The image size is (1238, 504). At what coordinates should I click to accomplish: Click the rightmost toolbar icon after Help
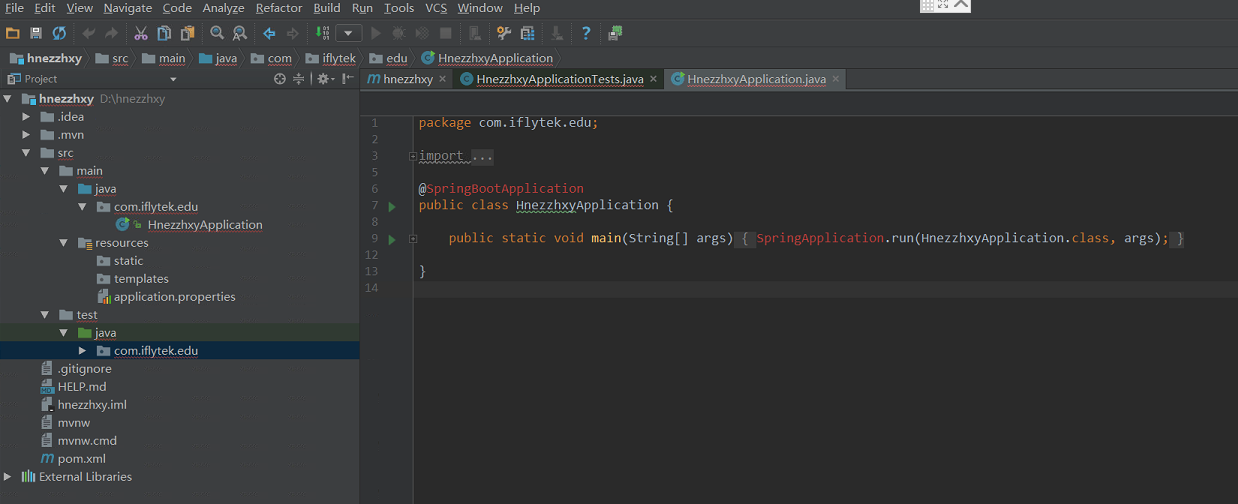click(x=615, y=33)
